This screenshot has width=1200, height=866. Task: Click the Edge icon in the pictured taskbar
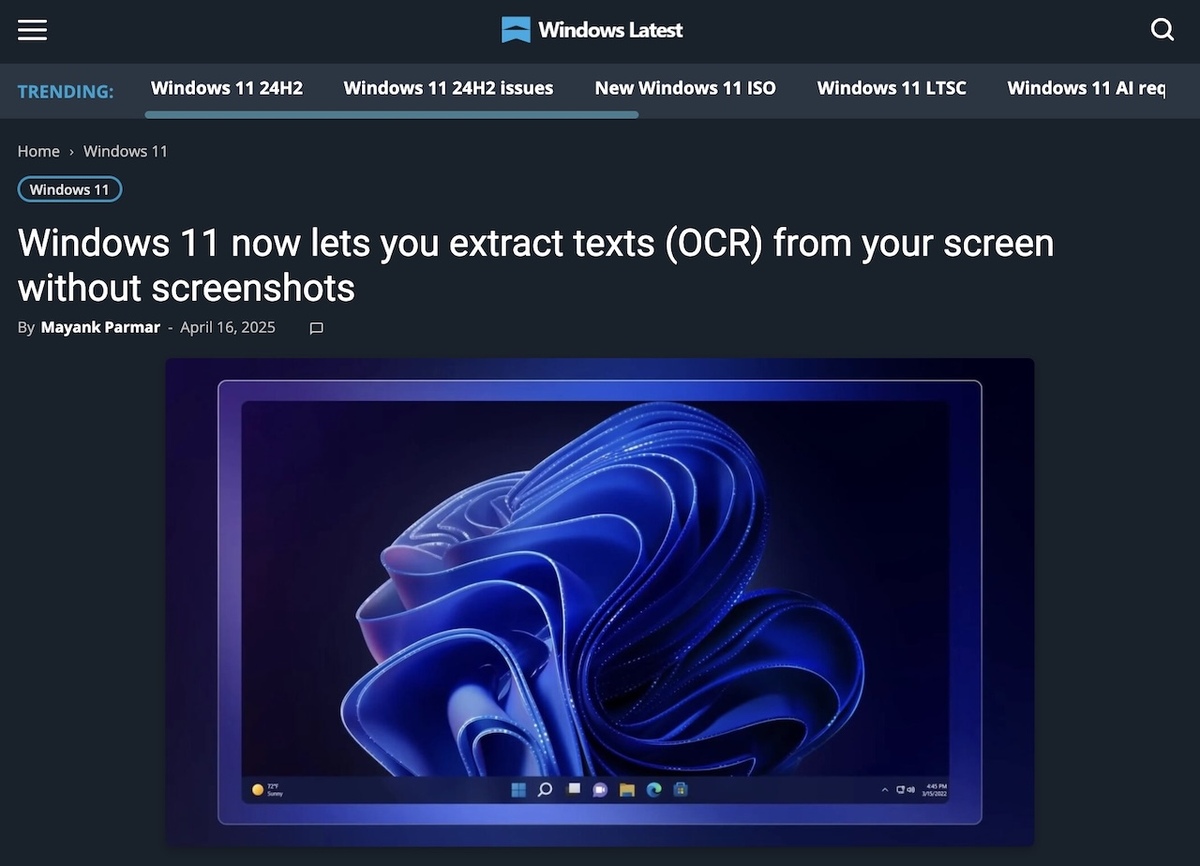click(x=654, y=790)
